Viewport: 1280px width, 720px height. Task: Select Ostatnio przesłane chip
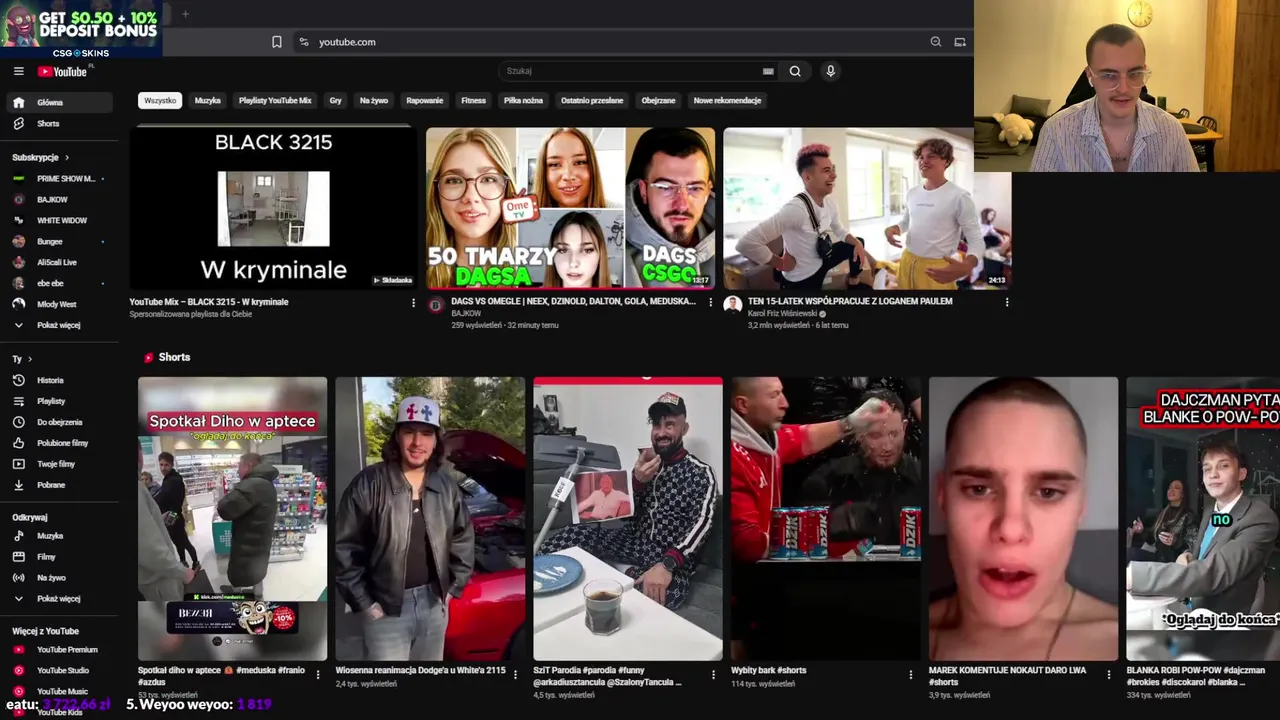(x=592, y=101)
